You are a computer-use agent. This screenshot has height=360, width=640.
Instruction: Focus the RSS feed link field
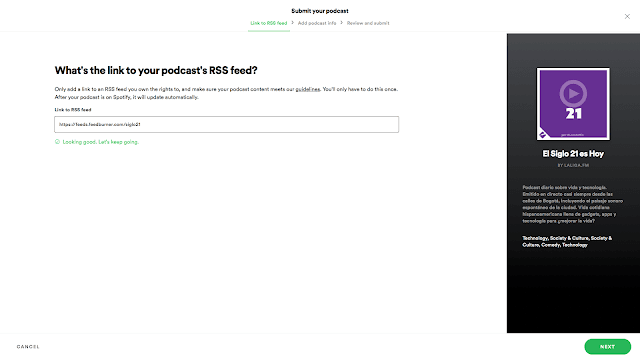pyautogui.click(x=227, y=124)
